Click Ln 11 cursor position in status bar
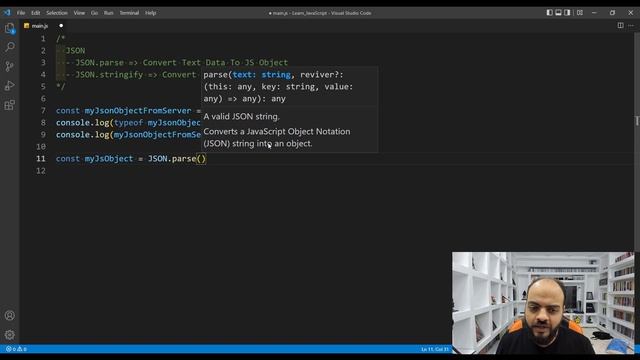640x360 pixels. tap(435, 349)
